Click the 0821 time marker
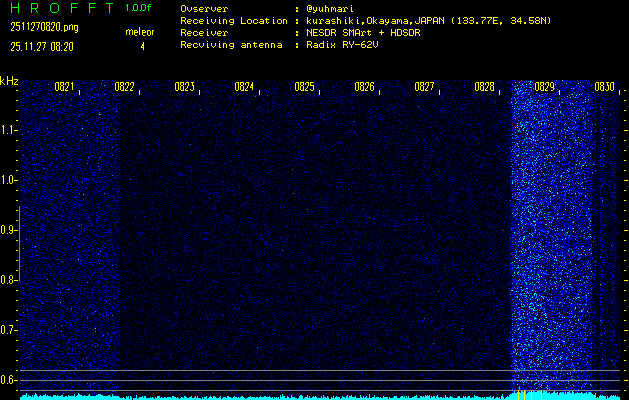This screenshot has width=629, height=400. click(64, 87)
